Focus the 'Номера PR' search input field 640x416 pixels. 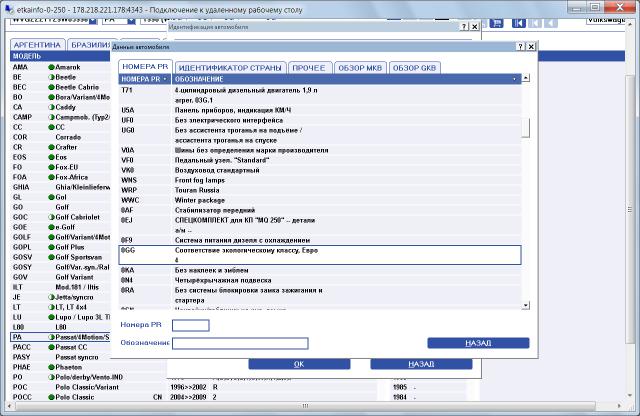pyautogui.click(x=191, y=325)
